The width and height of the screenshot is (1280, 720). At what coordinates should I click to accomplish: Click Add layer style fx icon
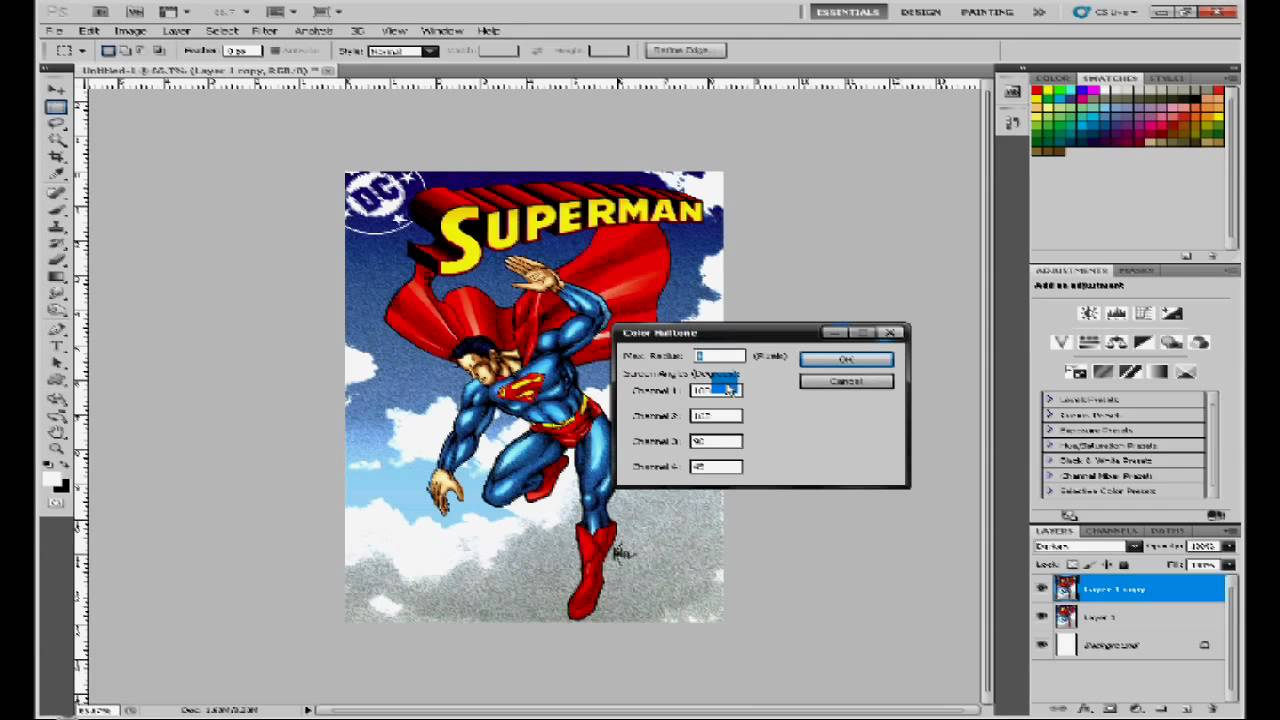(x=1084, y=709)
